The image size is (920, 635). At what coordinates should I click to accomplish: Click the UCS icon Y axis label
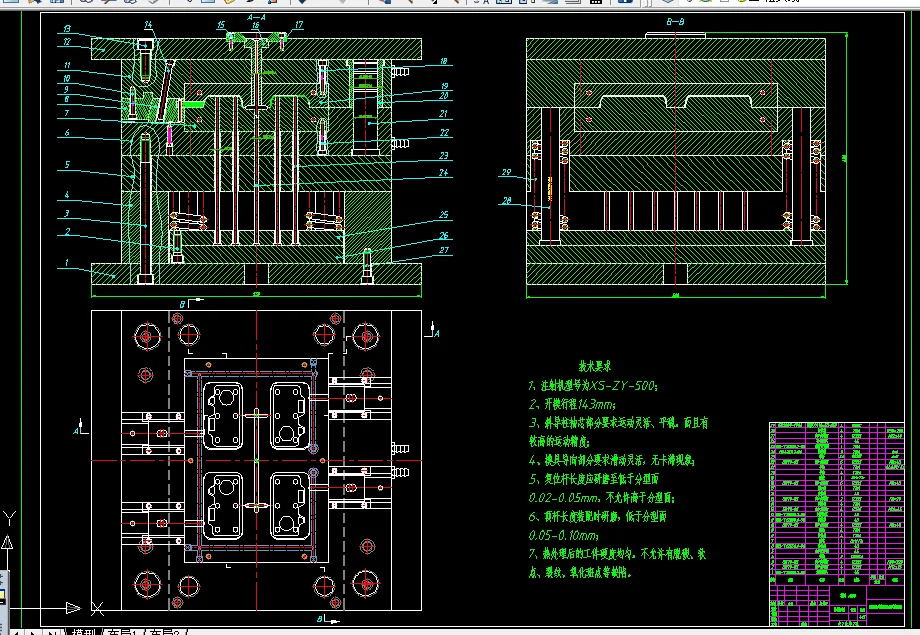(9, 518)
